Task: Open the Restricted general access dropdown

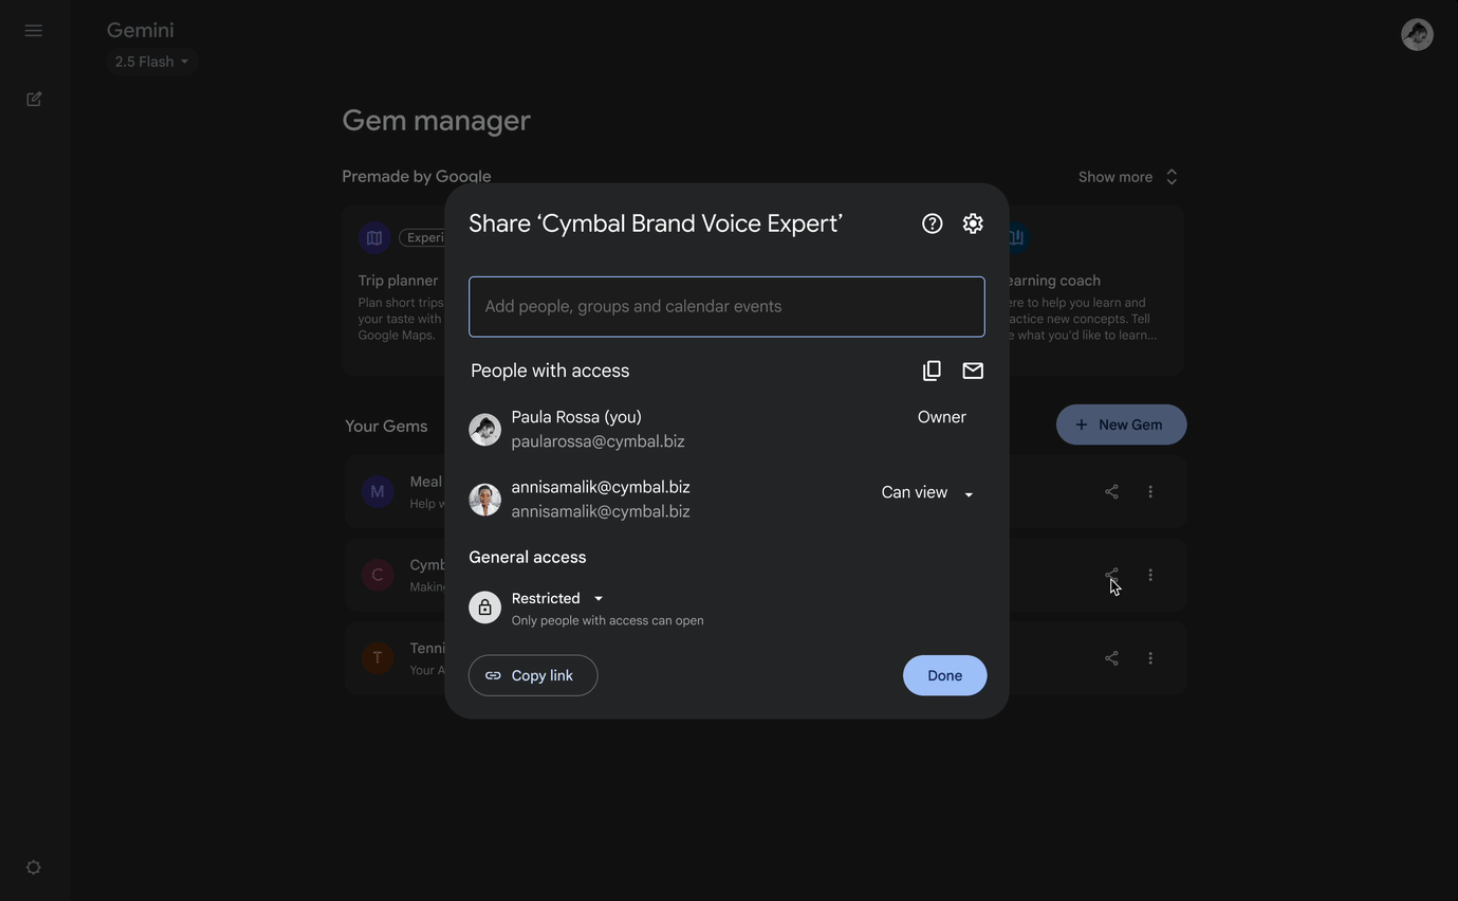Action: (556, 598)
